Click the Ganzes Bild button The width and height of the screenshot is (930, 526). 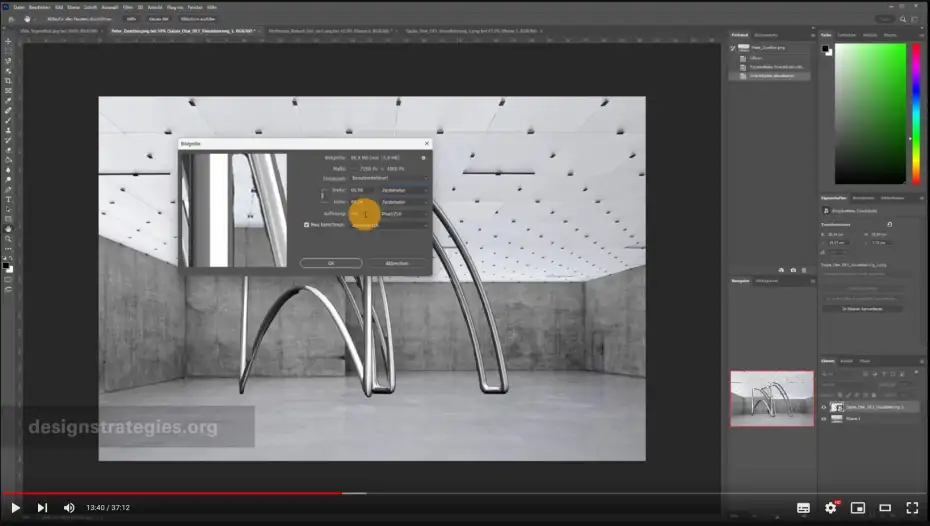(158, 19)
